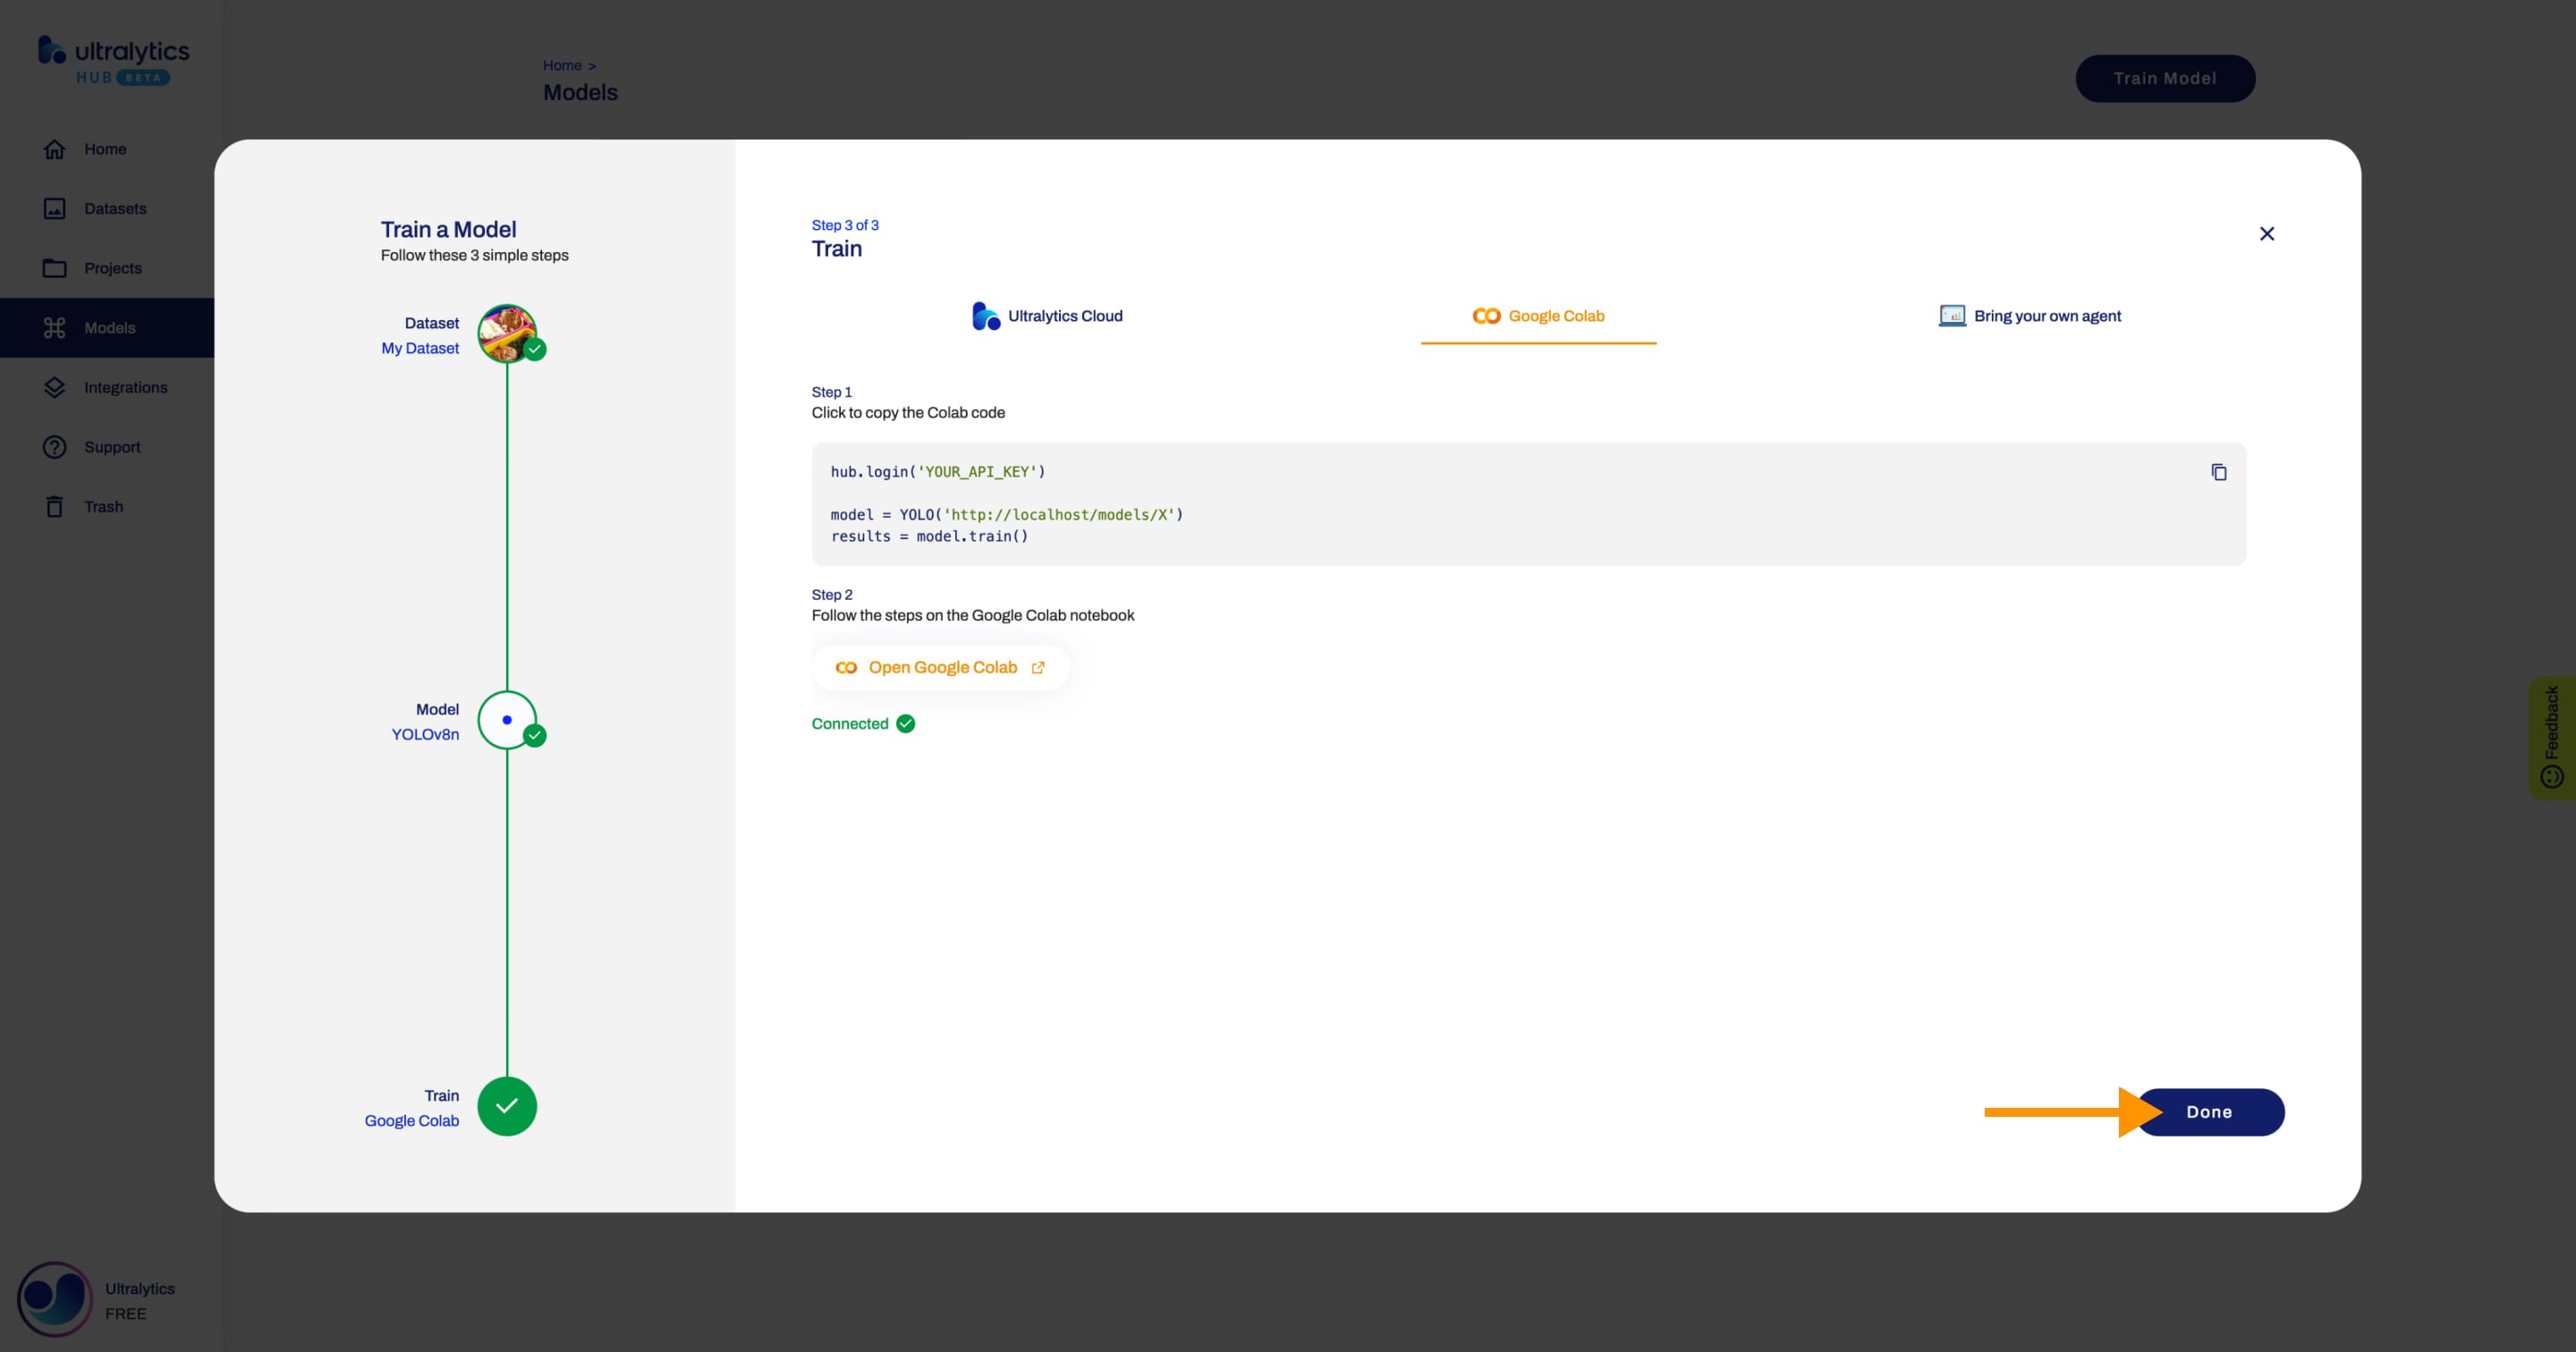Click the Datasets sidebar icon
Viewport: 2576px width, 1352px height.
pos(53,207)
